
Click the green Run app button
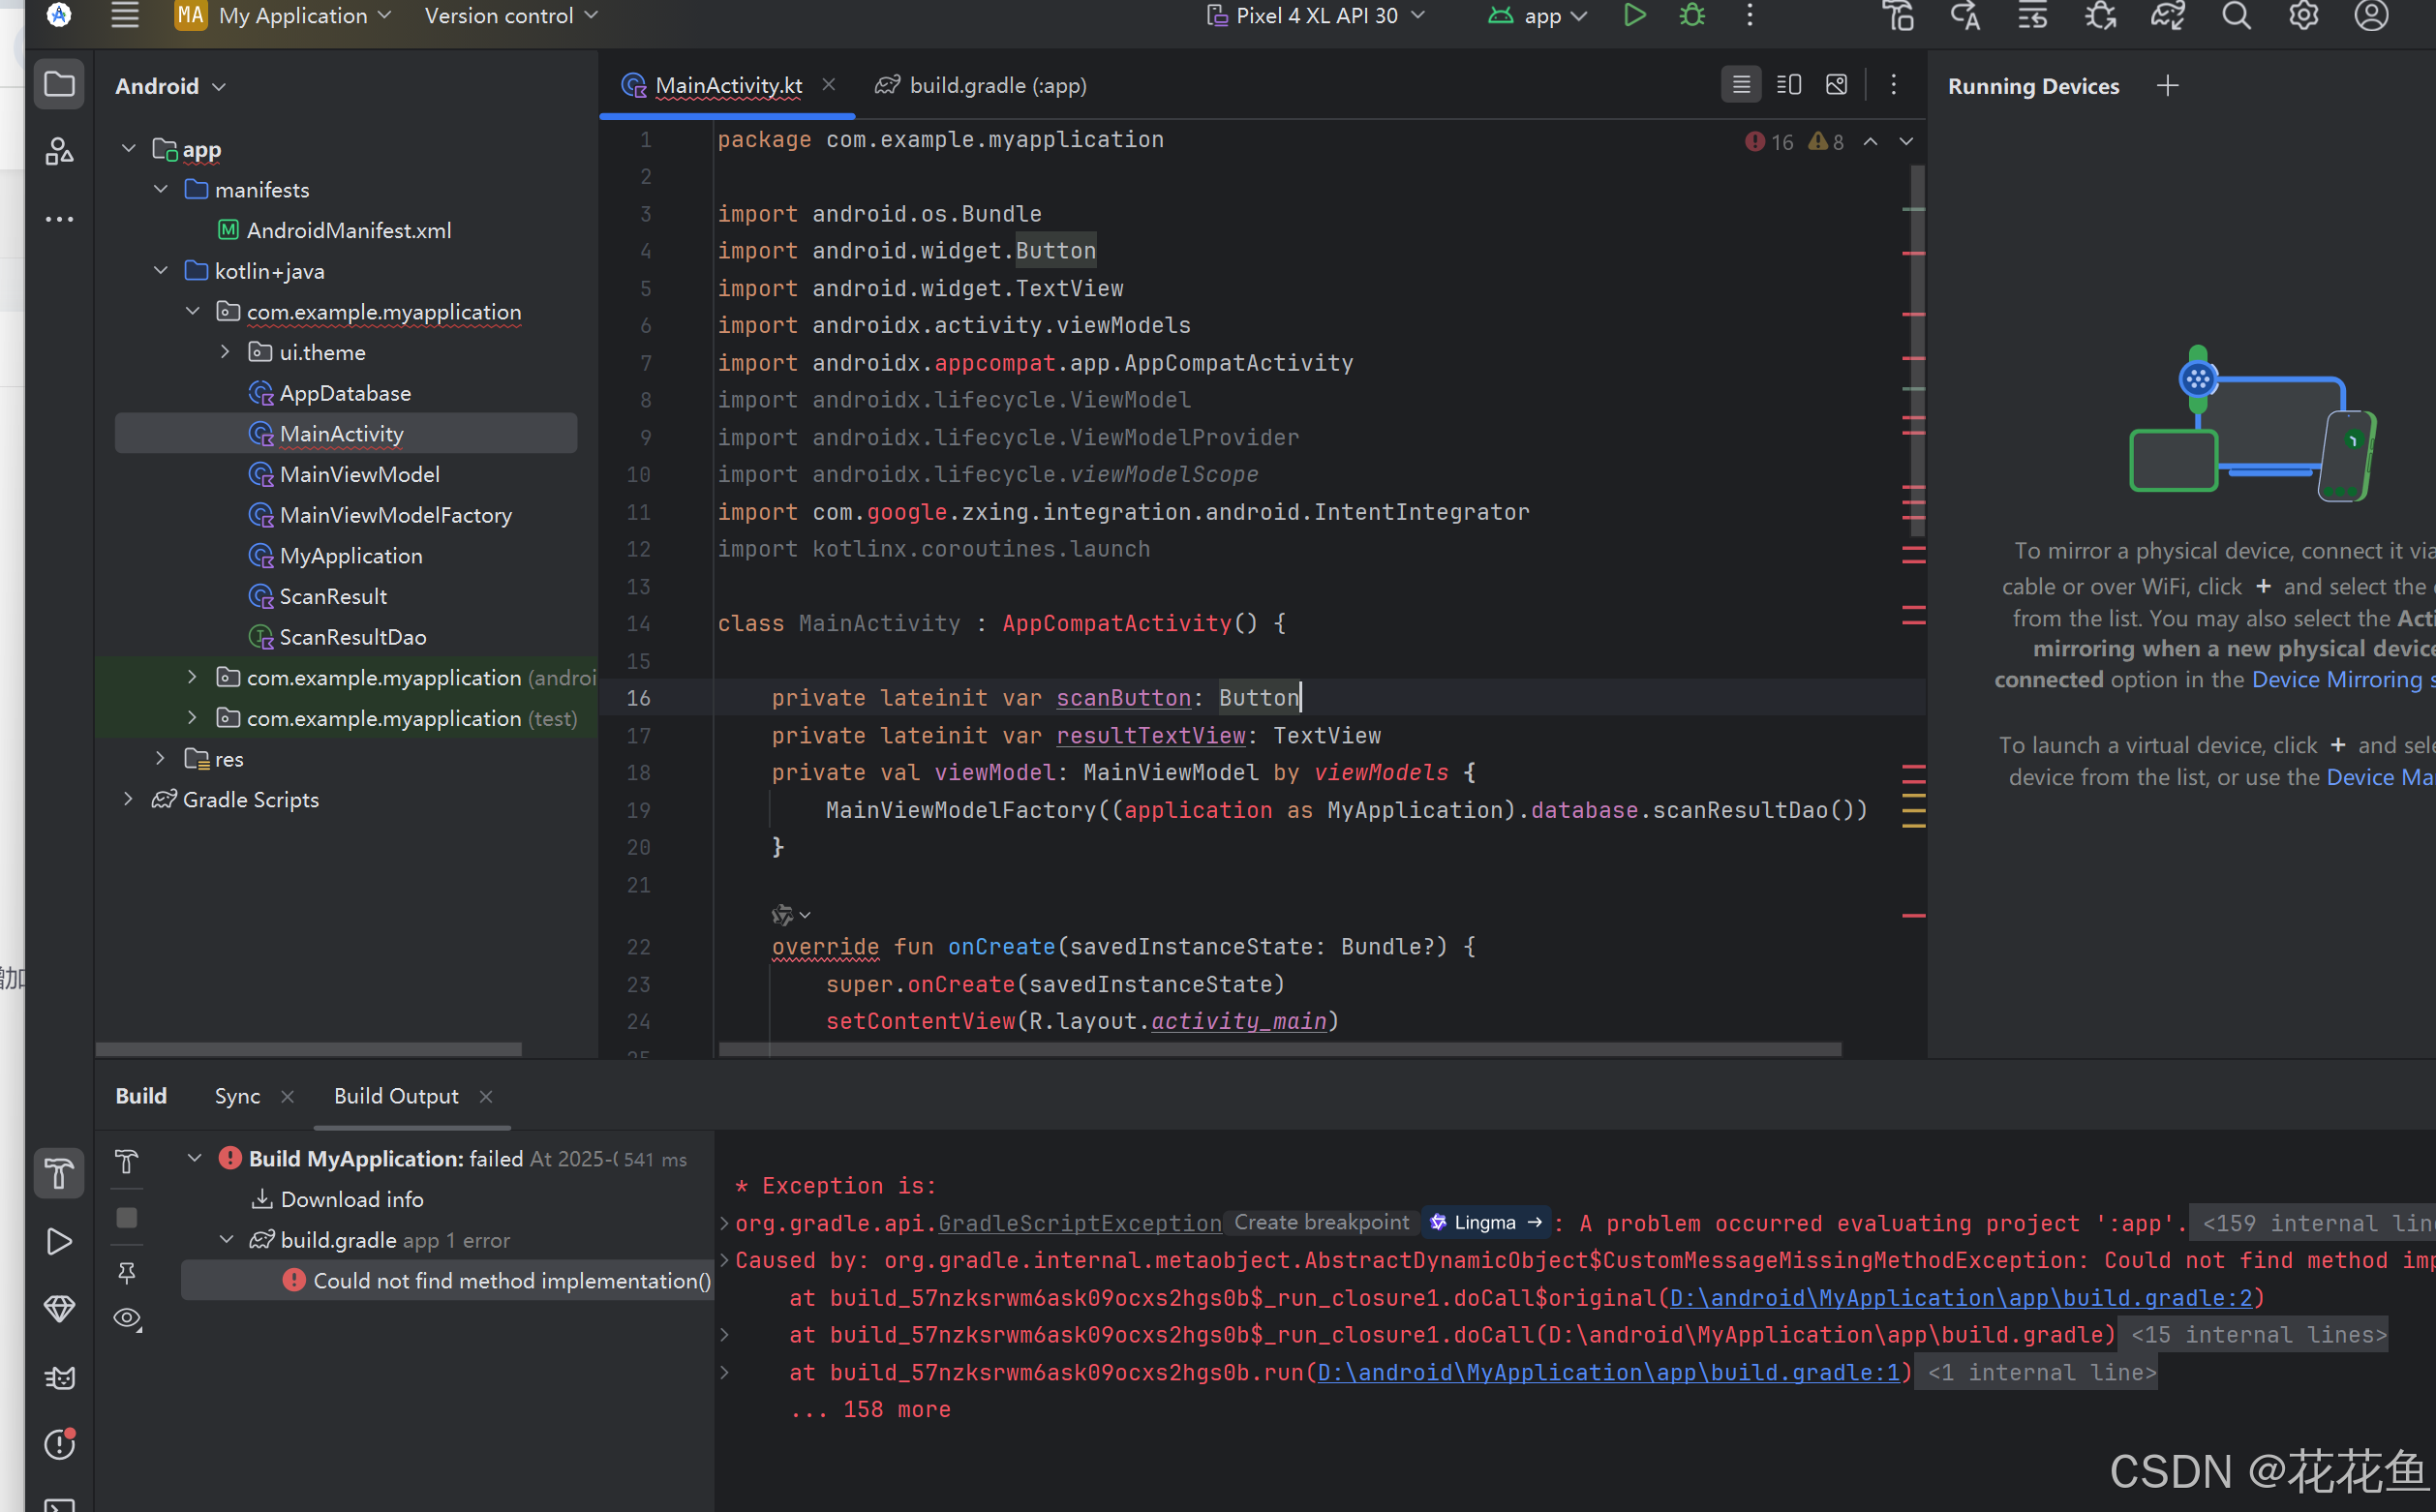[x=1634, y=15]
